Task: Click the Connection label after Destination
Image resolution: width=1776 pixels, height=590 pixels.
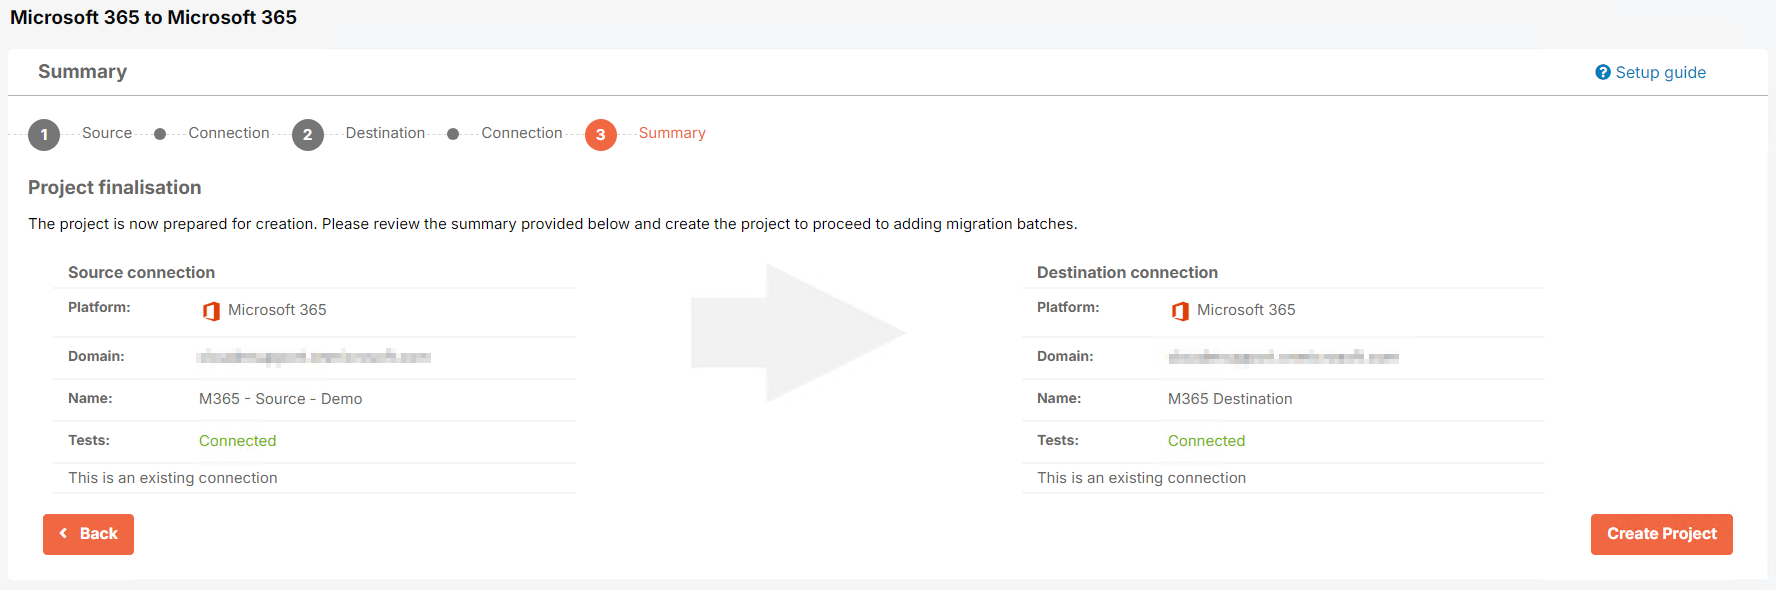Action: point(522,133)
